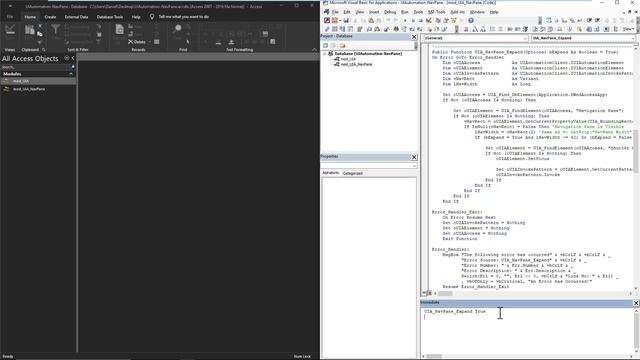Switch to the Database Tools tab

pos(110,17)
